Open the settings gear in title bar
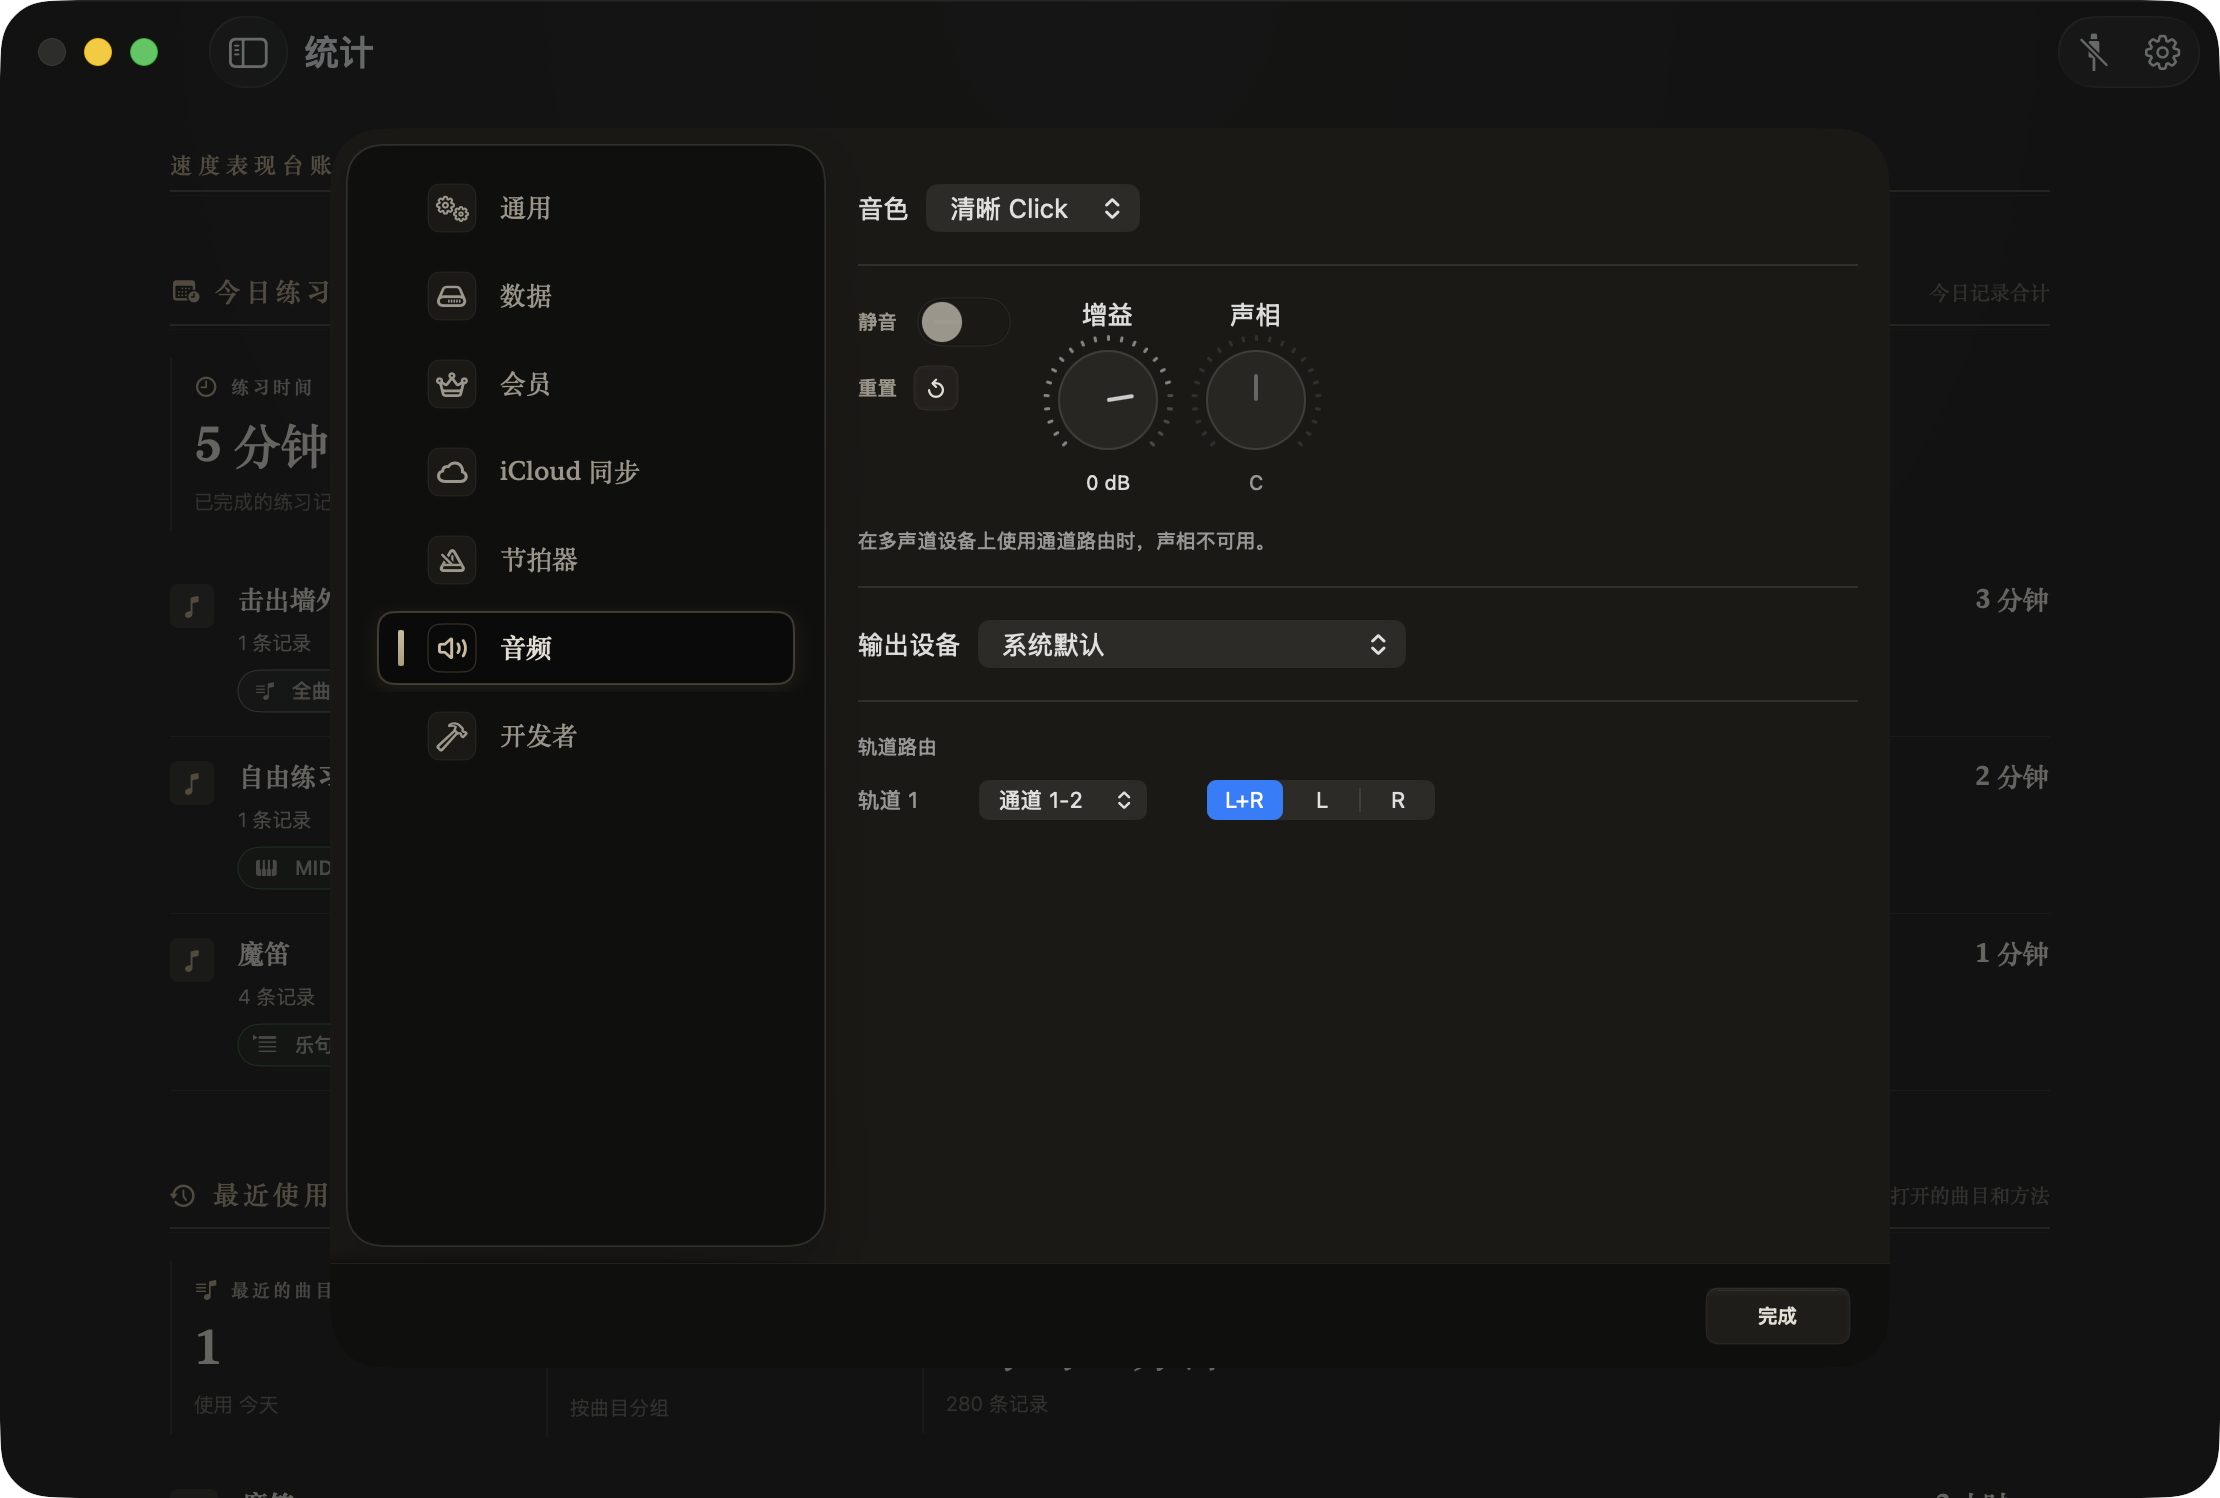This screenshot has width=2220, height=1498. 2162,52
